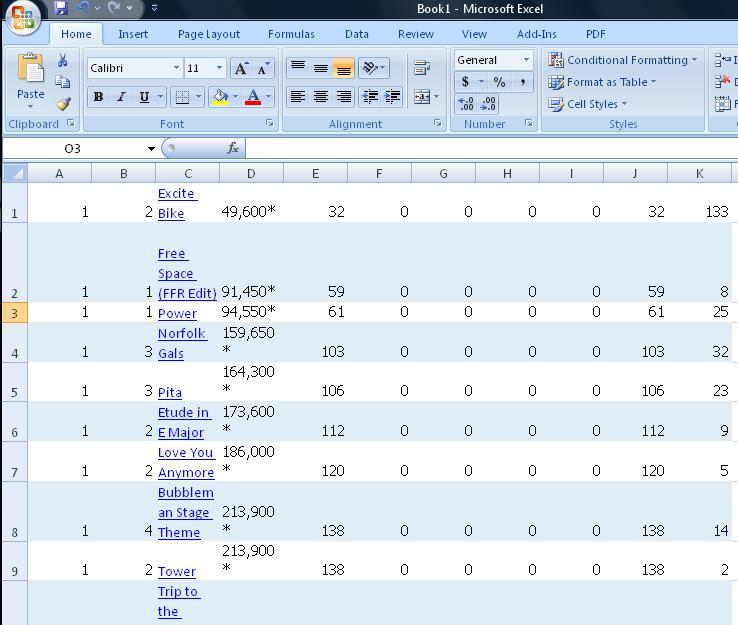Click the Paste clipboard icon
738x625 pixels.
point(31,68)
